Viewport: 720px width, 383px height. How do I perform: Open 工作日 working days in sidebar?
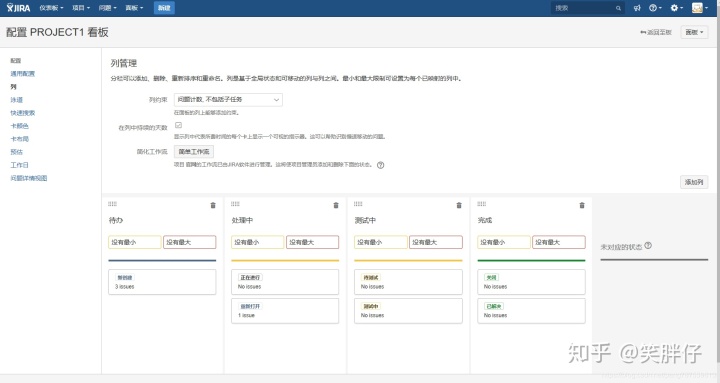coord(19,165)
